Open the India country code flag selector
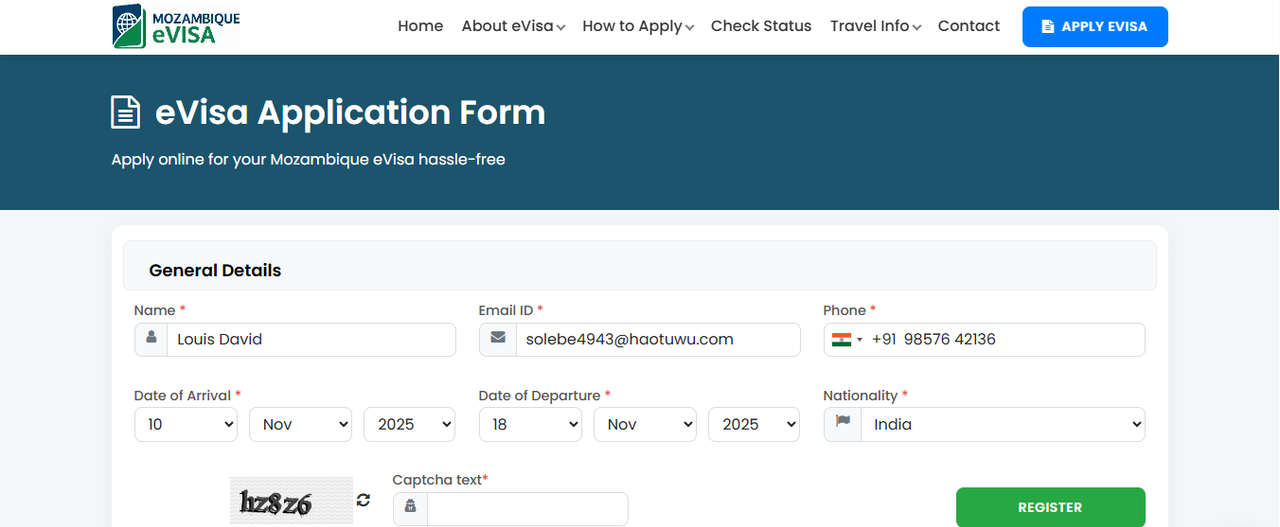This screenshot has height=527, width=1280. tap(846, 340)
